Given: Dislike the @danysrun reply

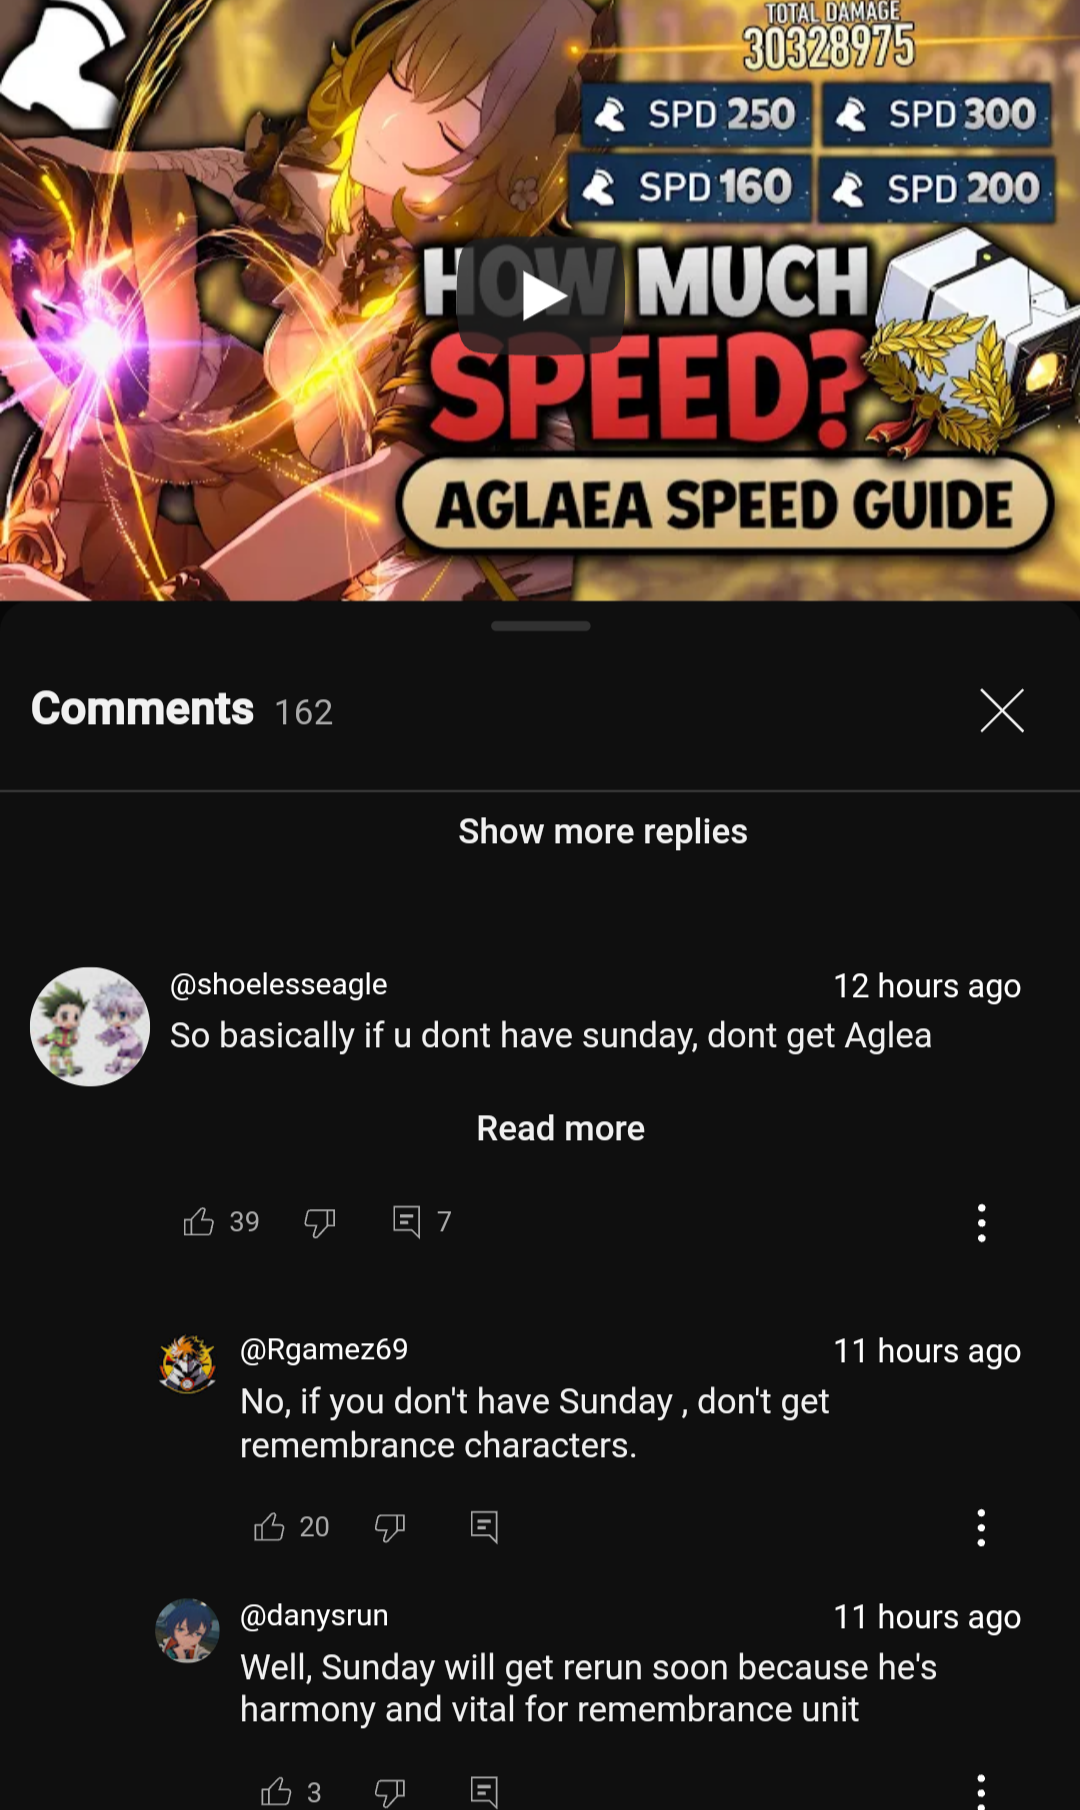Looking at the screenshot, I should pyautogui.click(x=390, y=1792).
